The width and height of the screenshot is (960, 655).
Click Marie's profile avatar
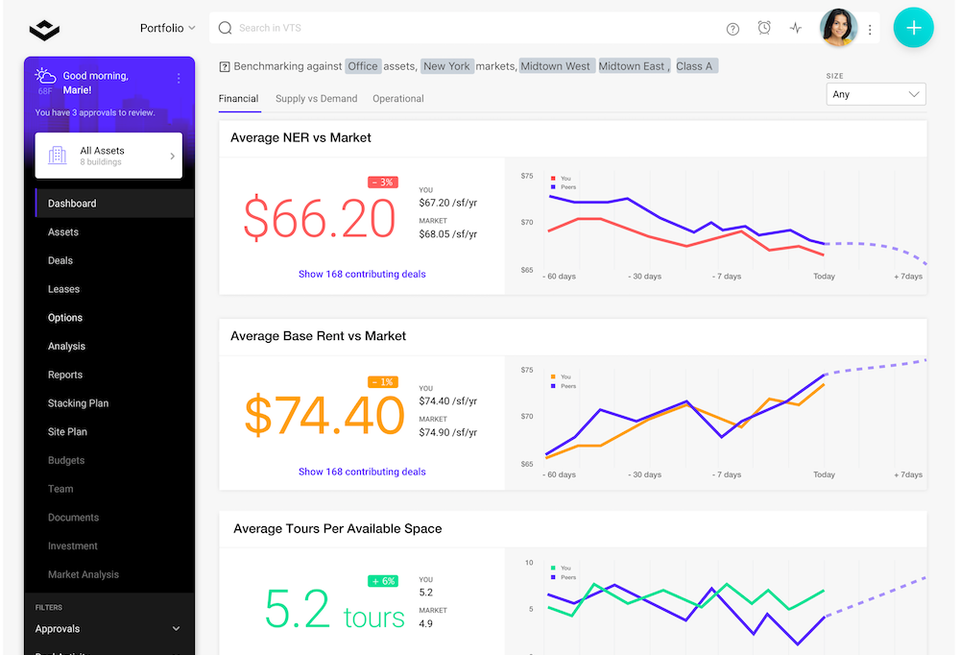pyautogui.click(x=838, y=28)
